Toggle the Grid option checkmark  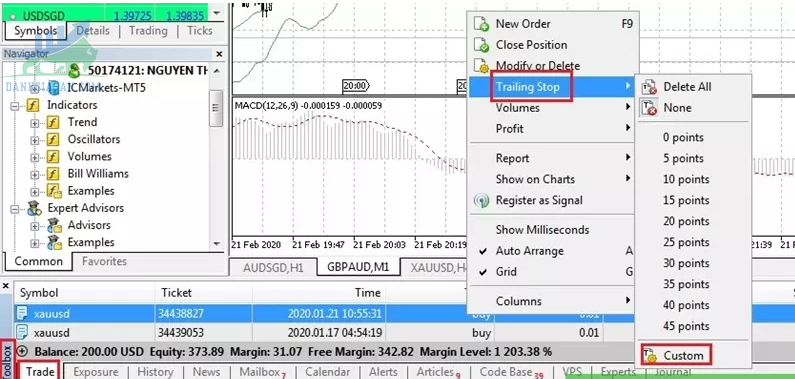coord(483,272)
